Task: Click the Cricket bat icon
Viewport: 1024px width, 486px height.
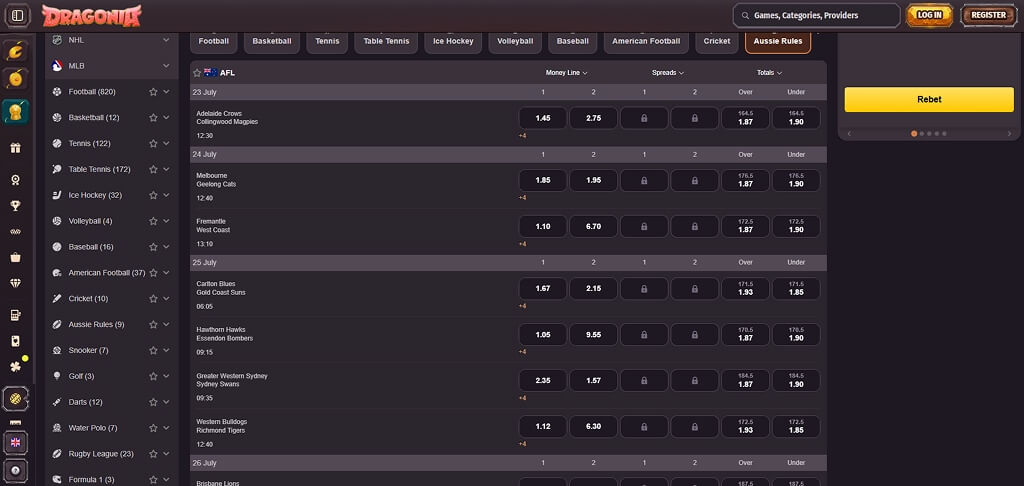Action: (57, 299)
